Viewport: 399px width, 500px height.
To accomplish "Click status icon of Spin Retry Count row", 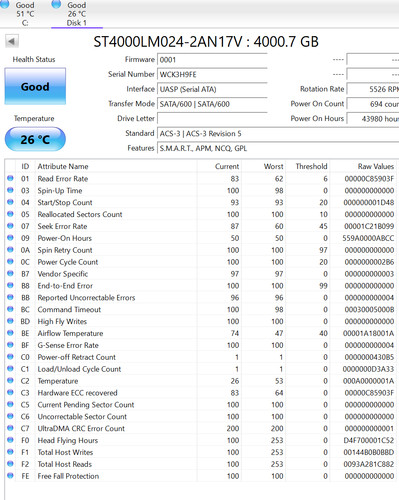I will click(x=10, y=250).
